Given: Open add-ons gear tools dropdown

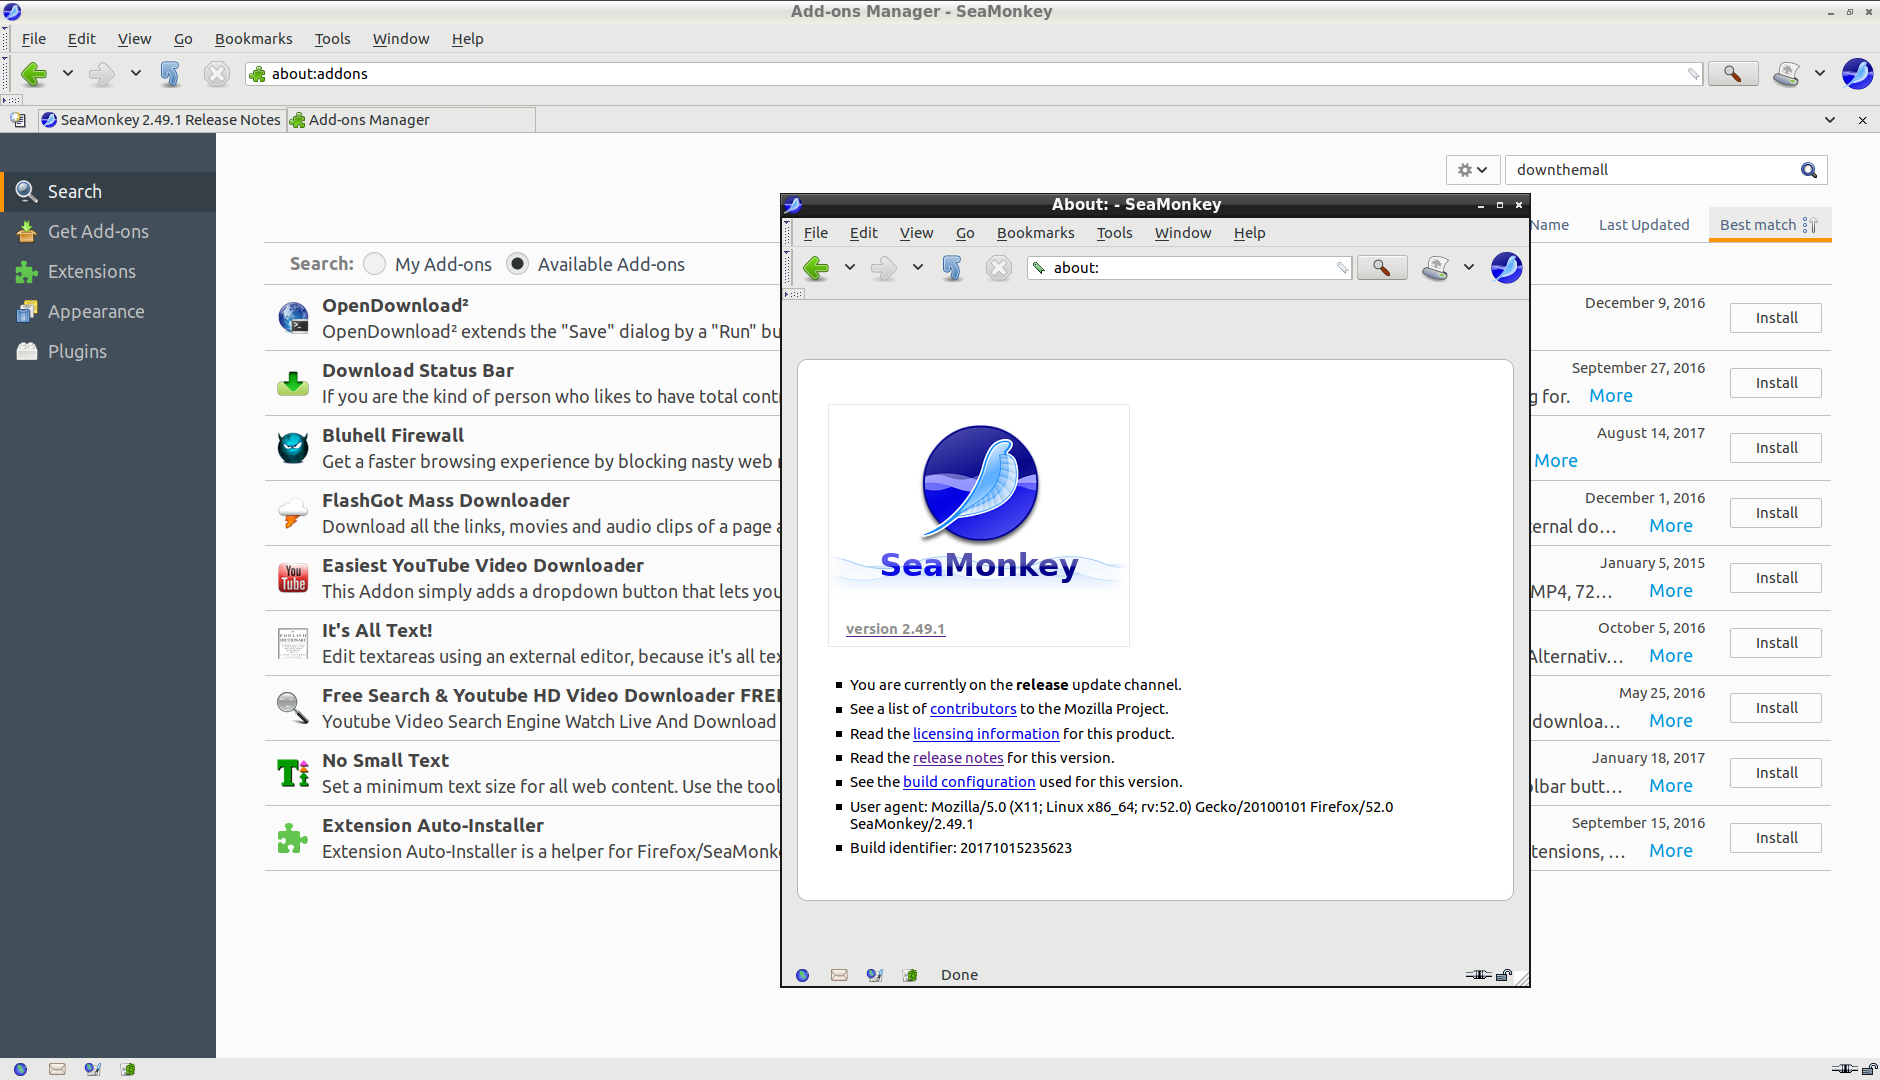Looking at the screenshot, I should [x=1472, y=170].
